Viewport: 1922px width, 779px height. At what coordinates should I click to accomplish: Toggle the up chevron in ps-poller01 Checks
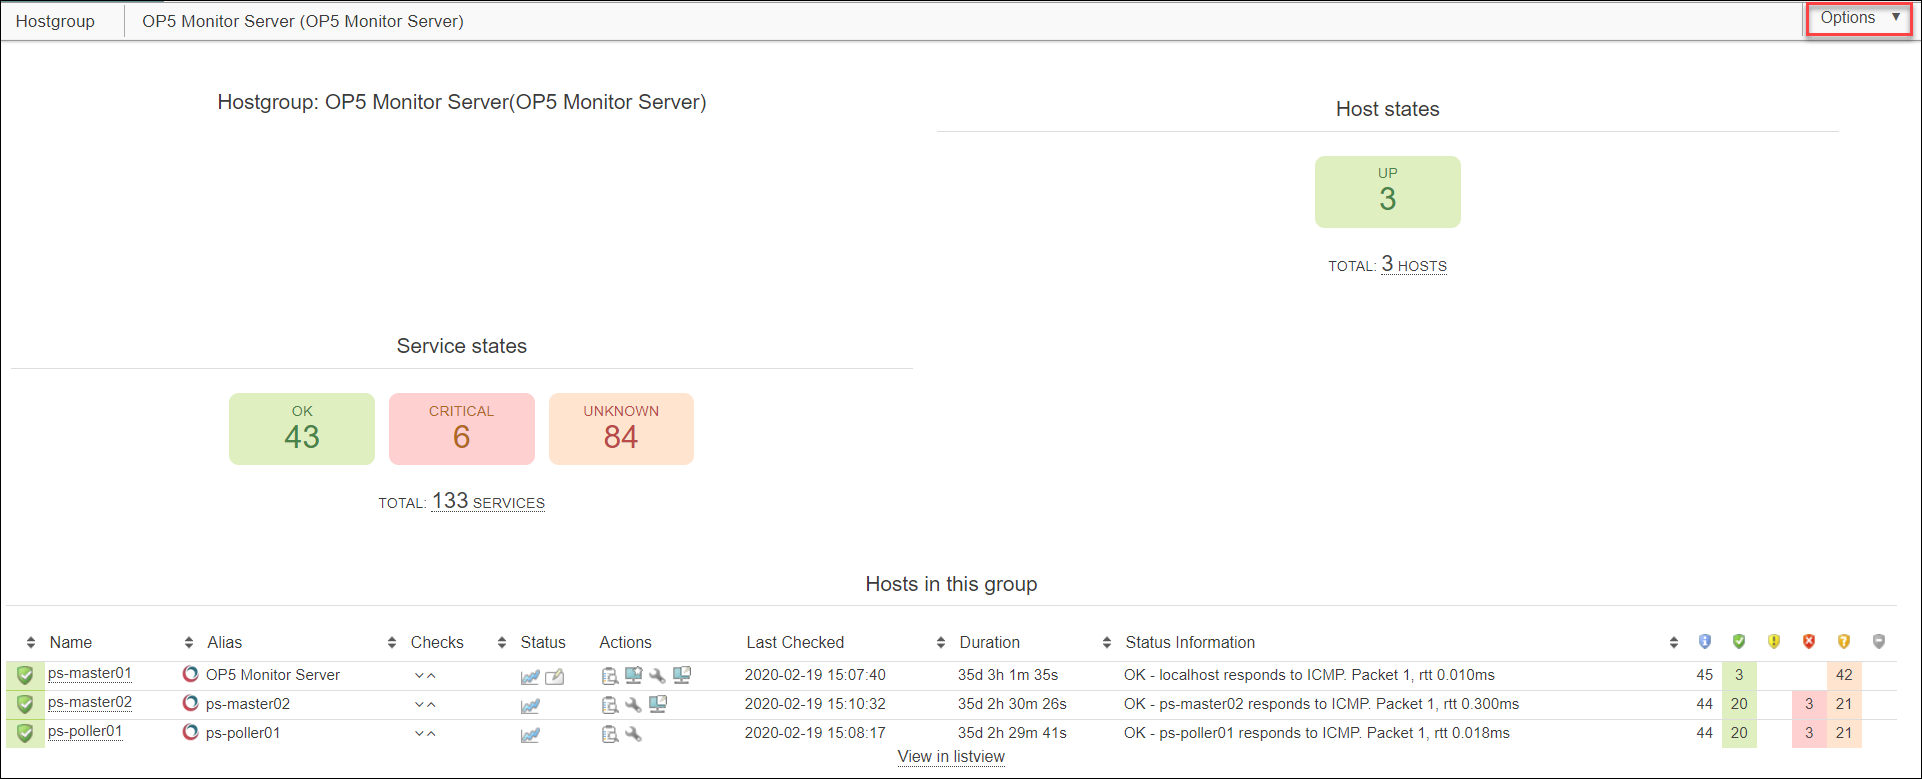pyautogui.click(x=431, y=734)
